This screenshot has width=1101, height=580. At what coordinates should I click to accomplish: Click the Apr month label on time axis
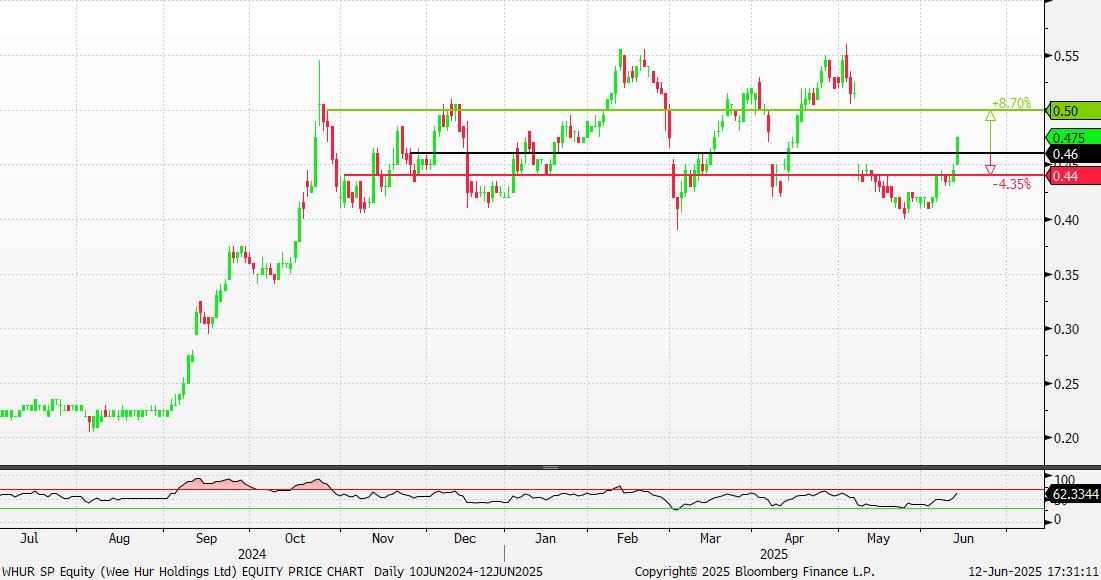[794, 539]
